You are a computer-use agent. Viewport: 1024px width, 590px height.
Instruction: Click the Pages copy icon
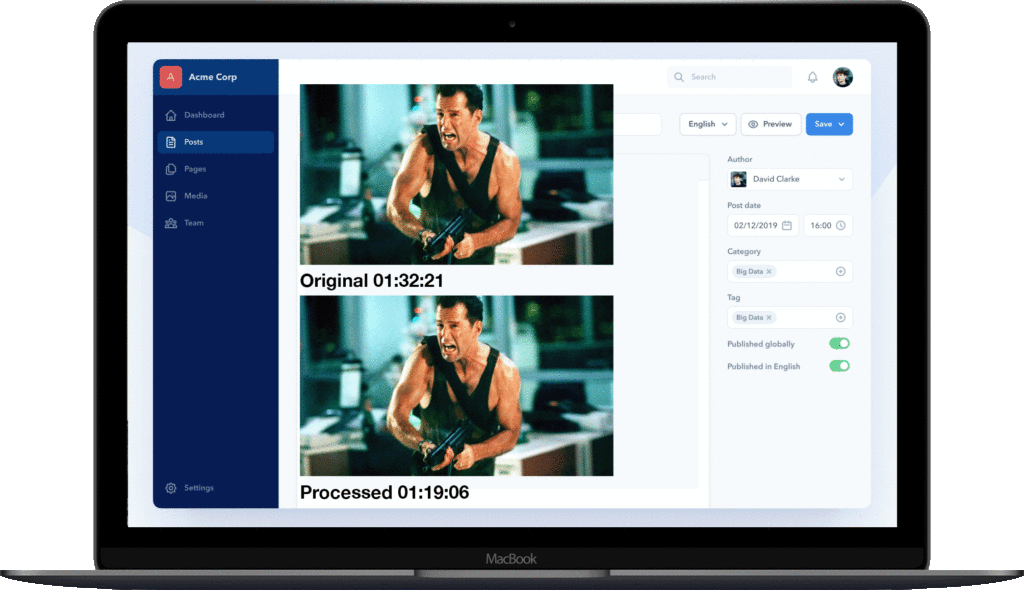click(x=171, y=169)
